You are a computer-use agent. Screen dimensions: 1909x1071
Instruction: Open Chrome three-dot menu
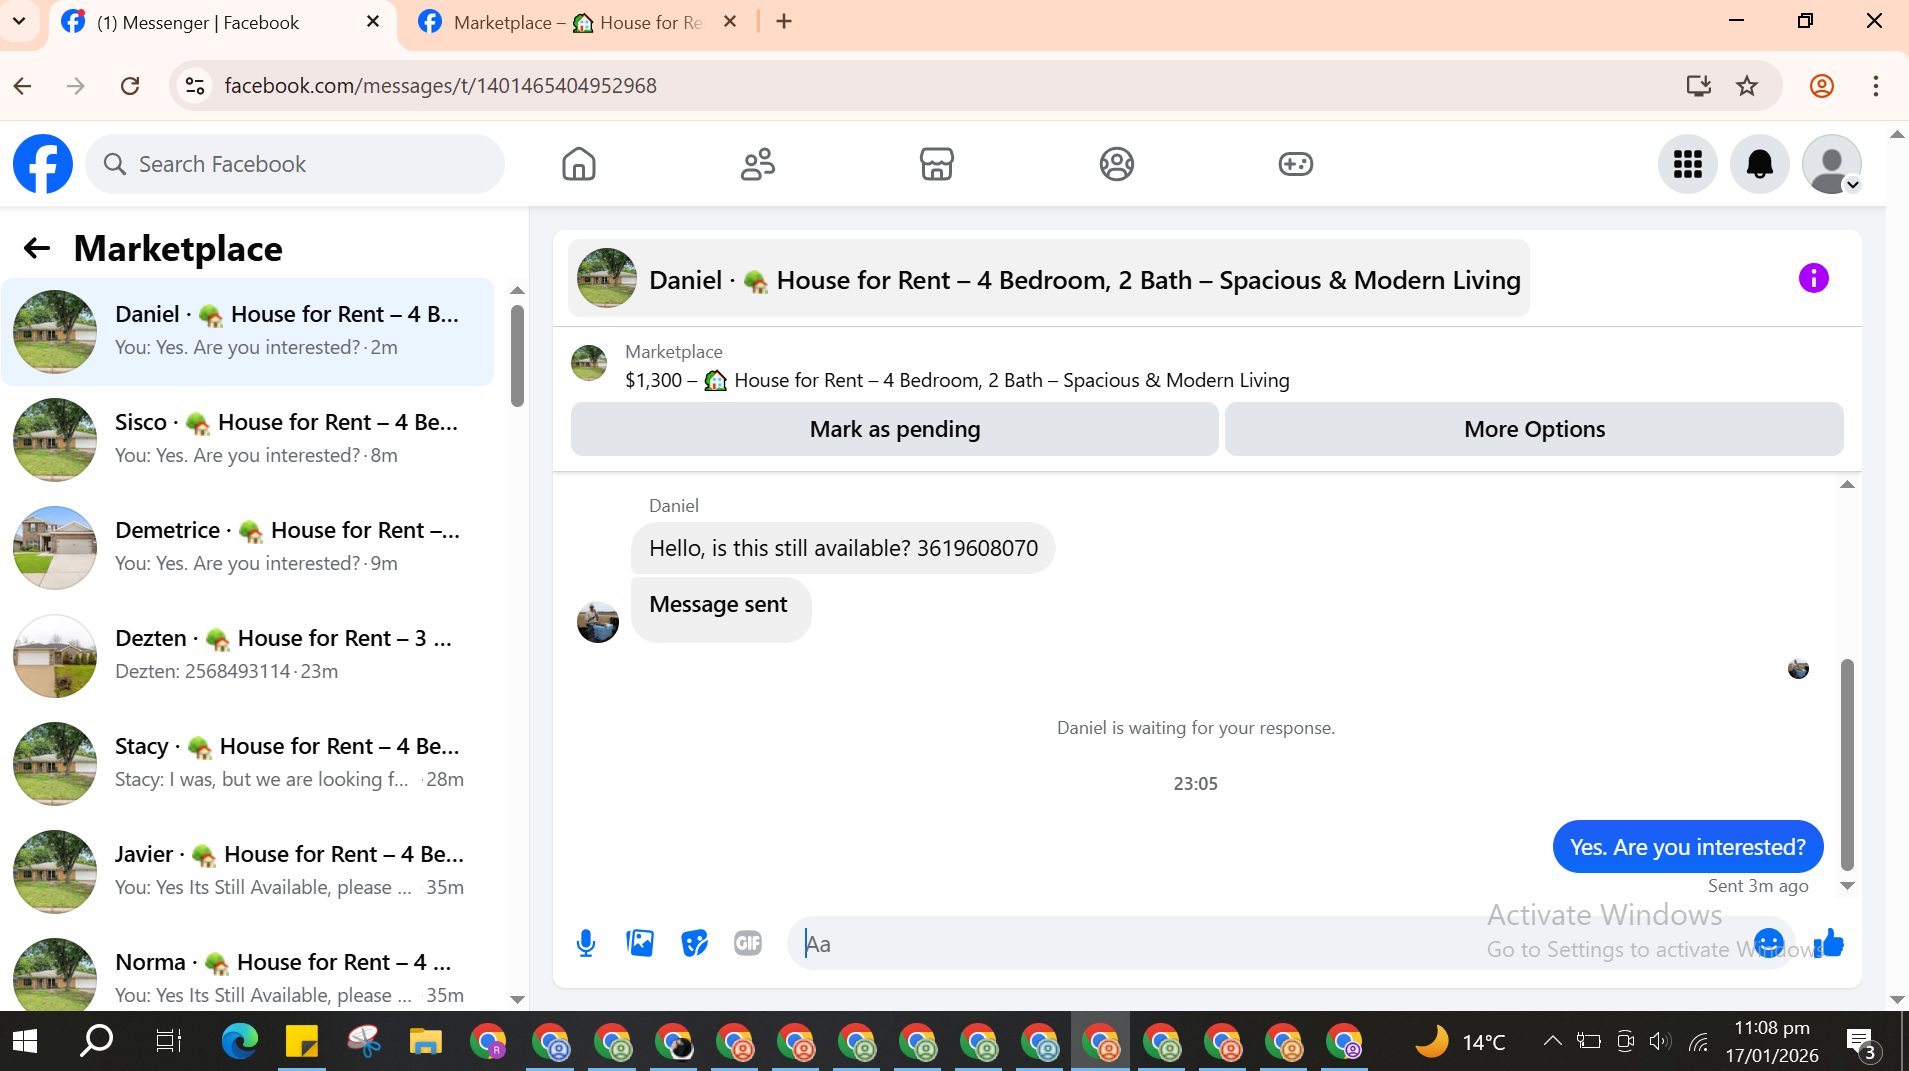pos(1876,86)
